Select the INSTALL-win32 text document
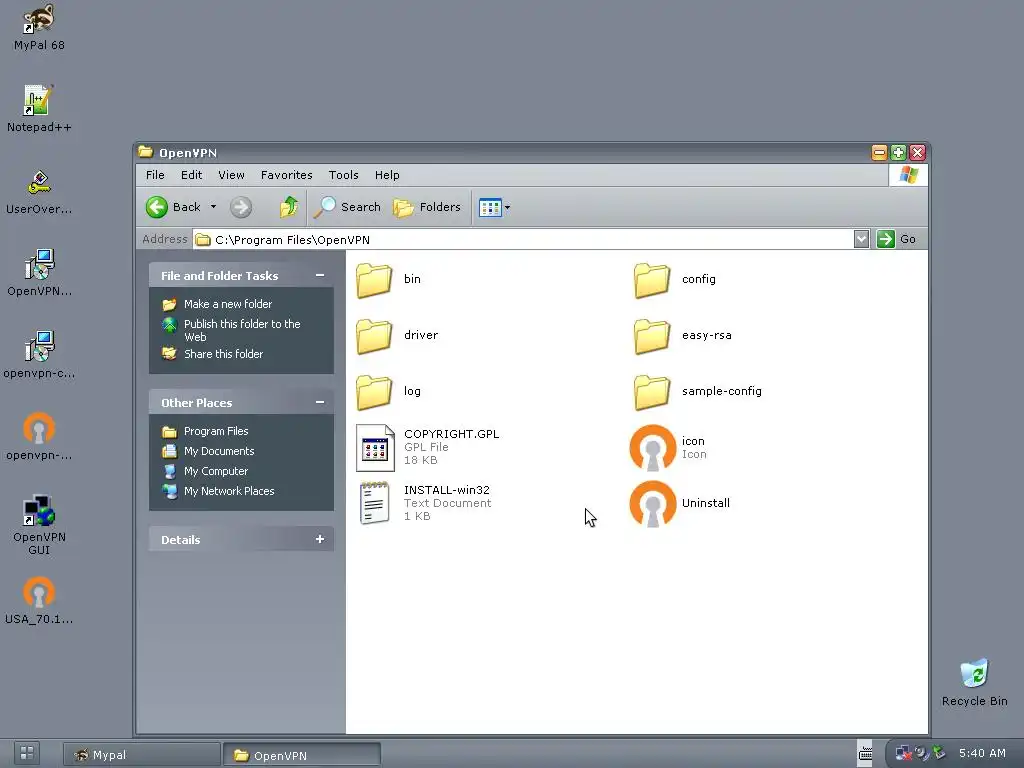 [423, 503]
